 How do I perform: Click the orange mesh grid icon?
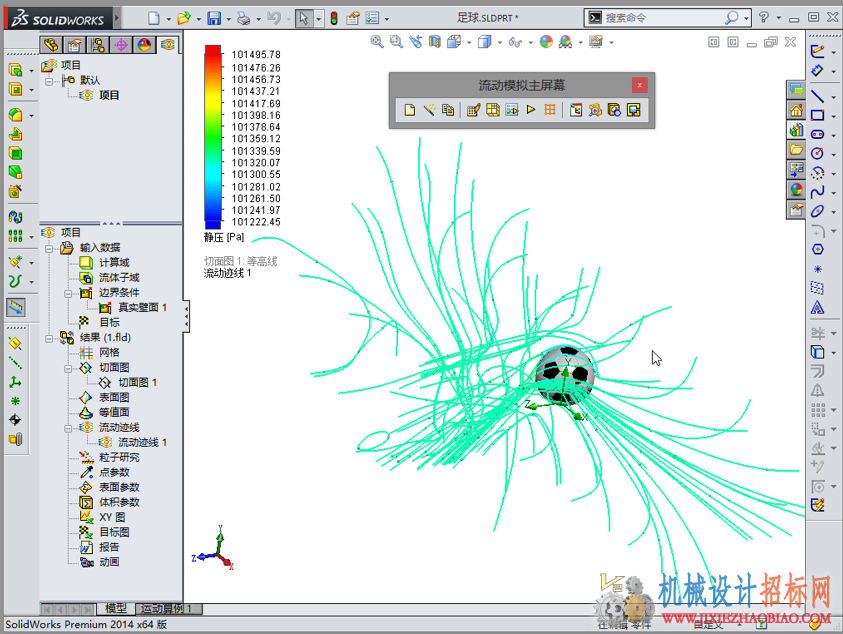click(x=549, y=110)
